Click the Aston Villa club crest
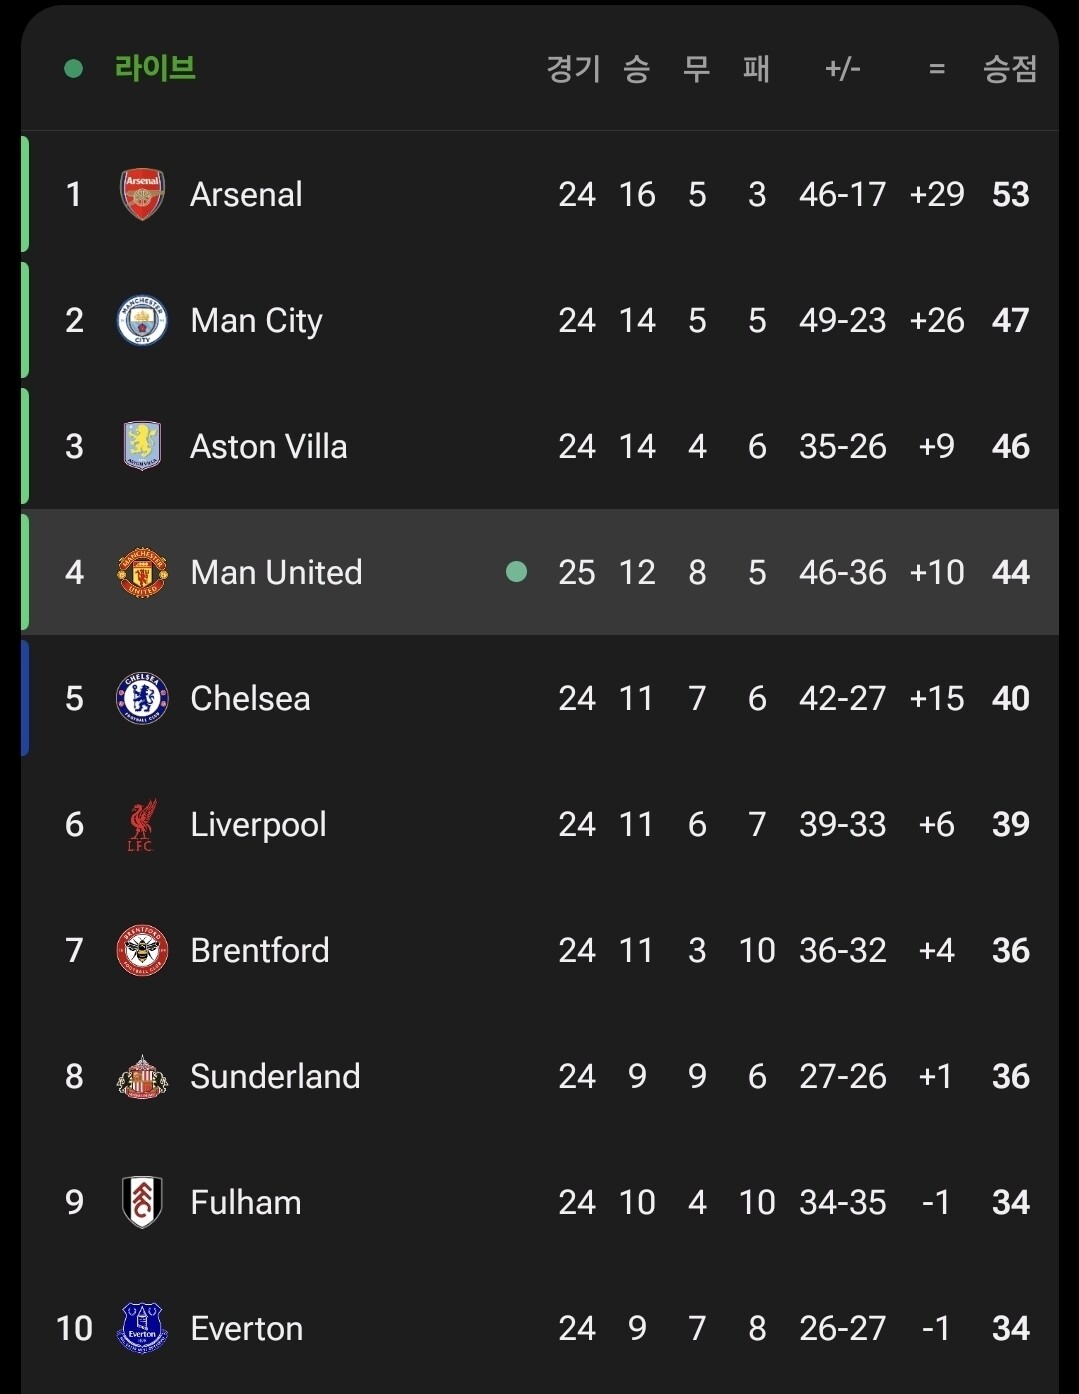Image resolution: width=1079 pixels, height=1394 pixels. [142, 446]
